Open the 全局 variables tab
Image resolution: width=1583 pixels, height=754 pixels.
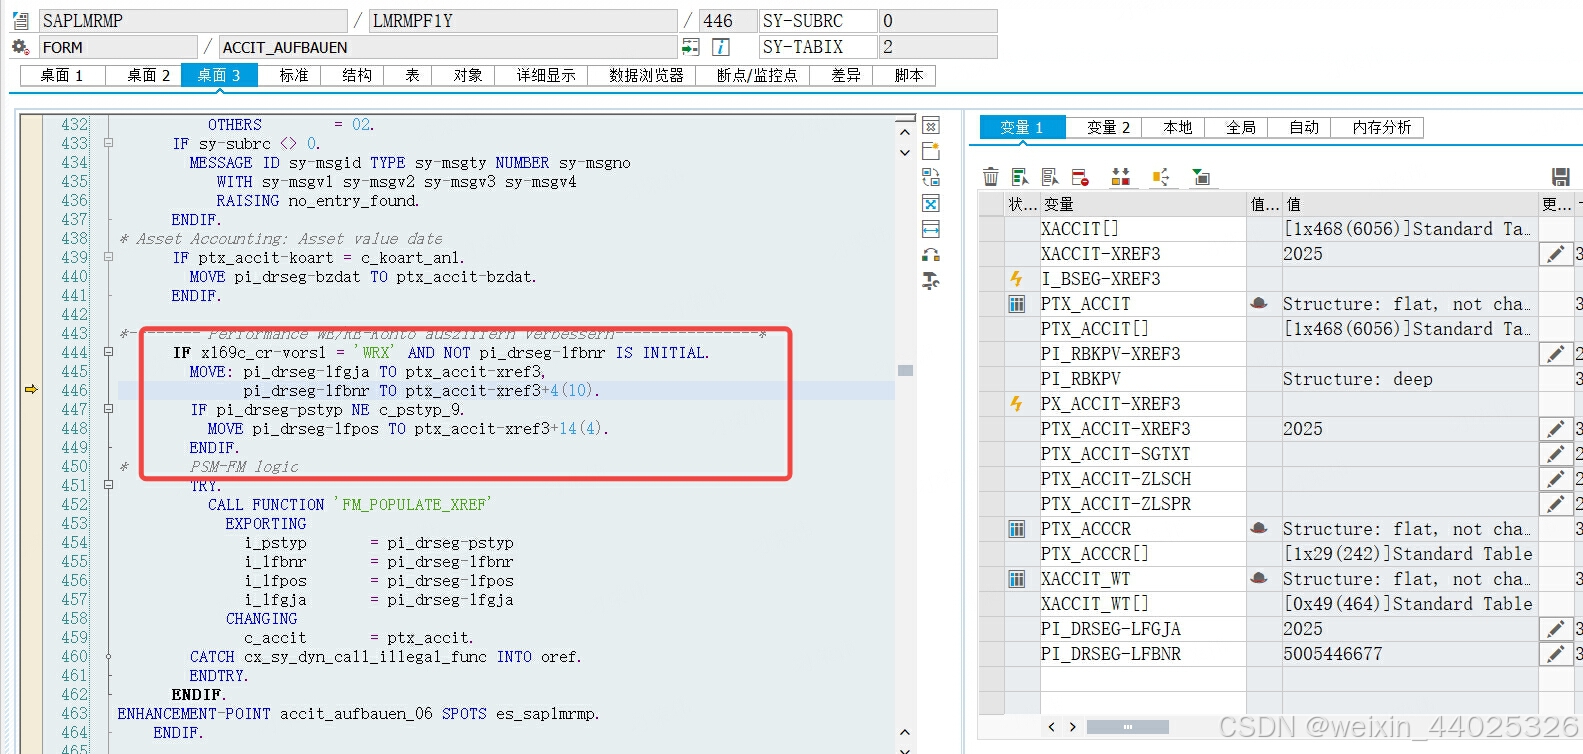tap(1241, 127)
